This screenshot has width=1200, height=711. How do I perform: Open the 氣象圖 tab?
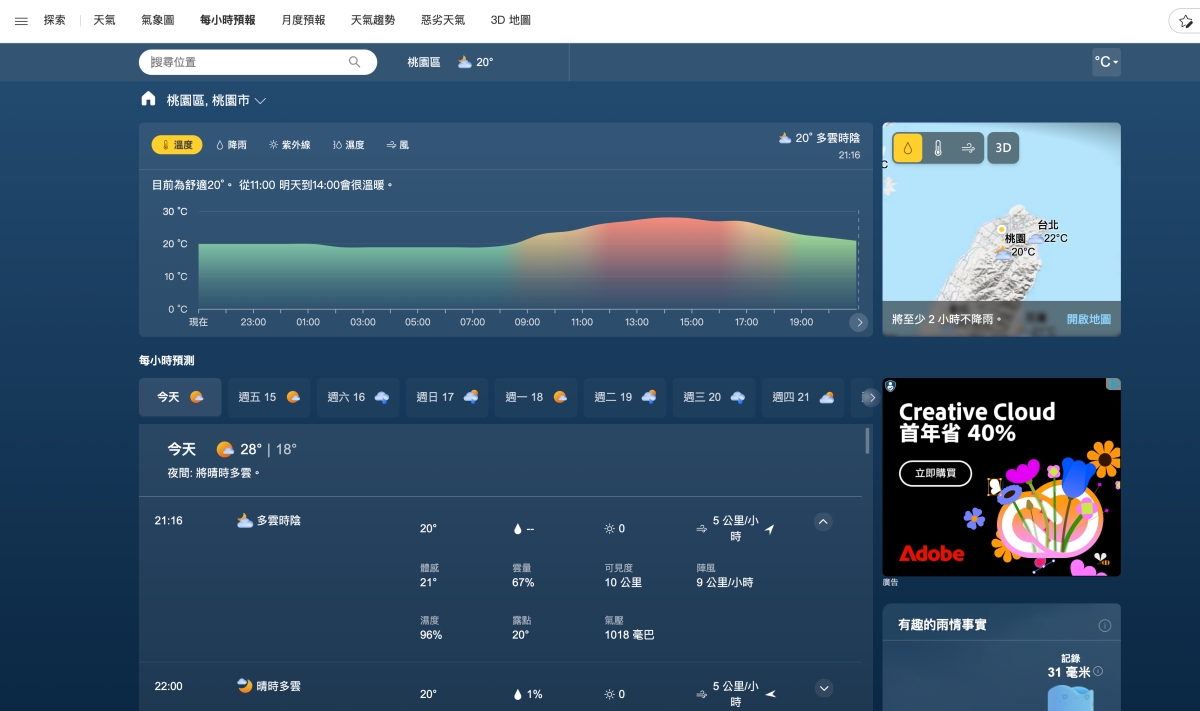pos(158,20)
